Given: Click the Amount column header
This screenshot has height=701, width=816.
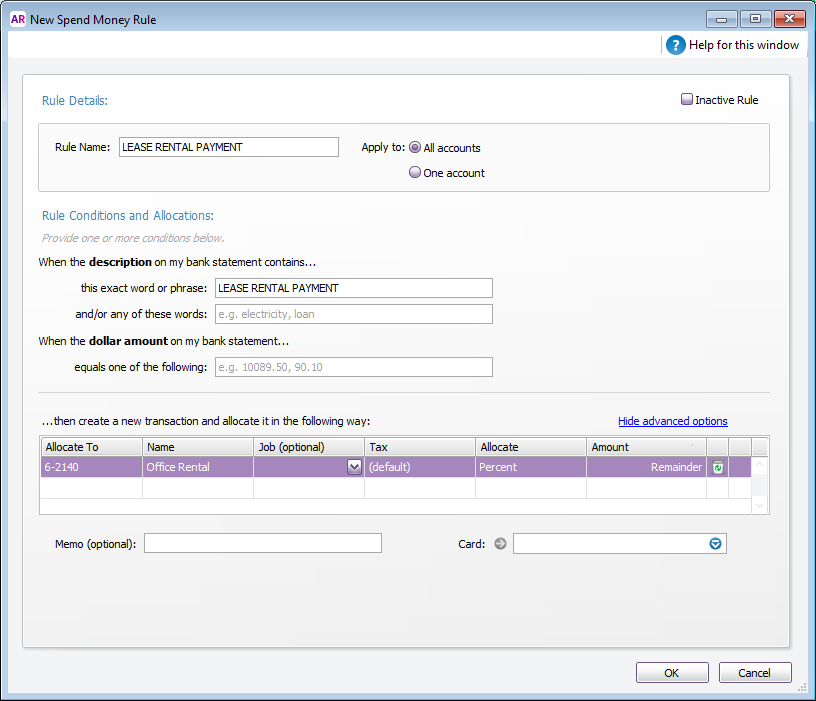Looking at the screenshot, I should coord(645,447).
